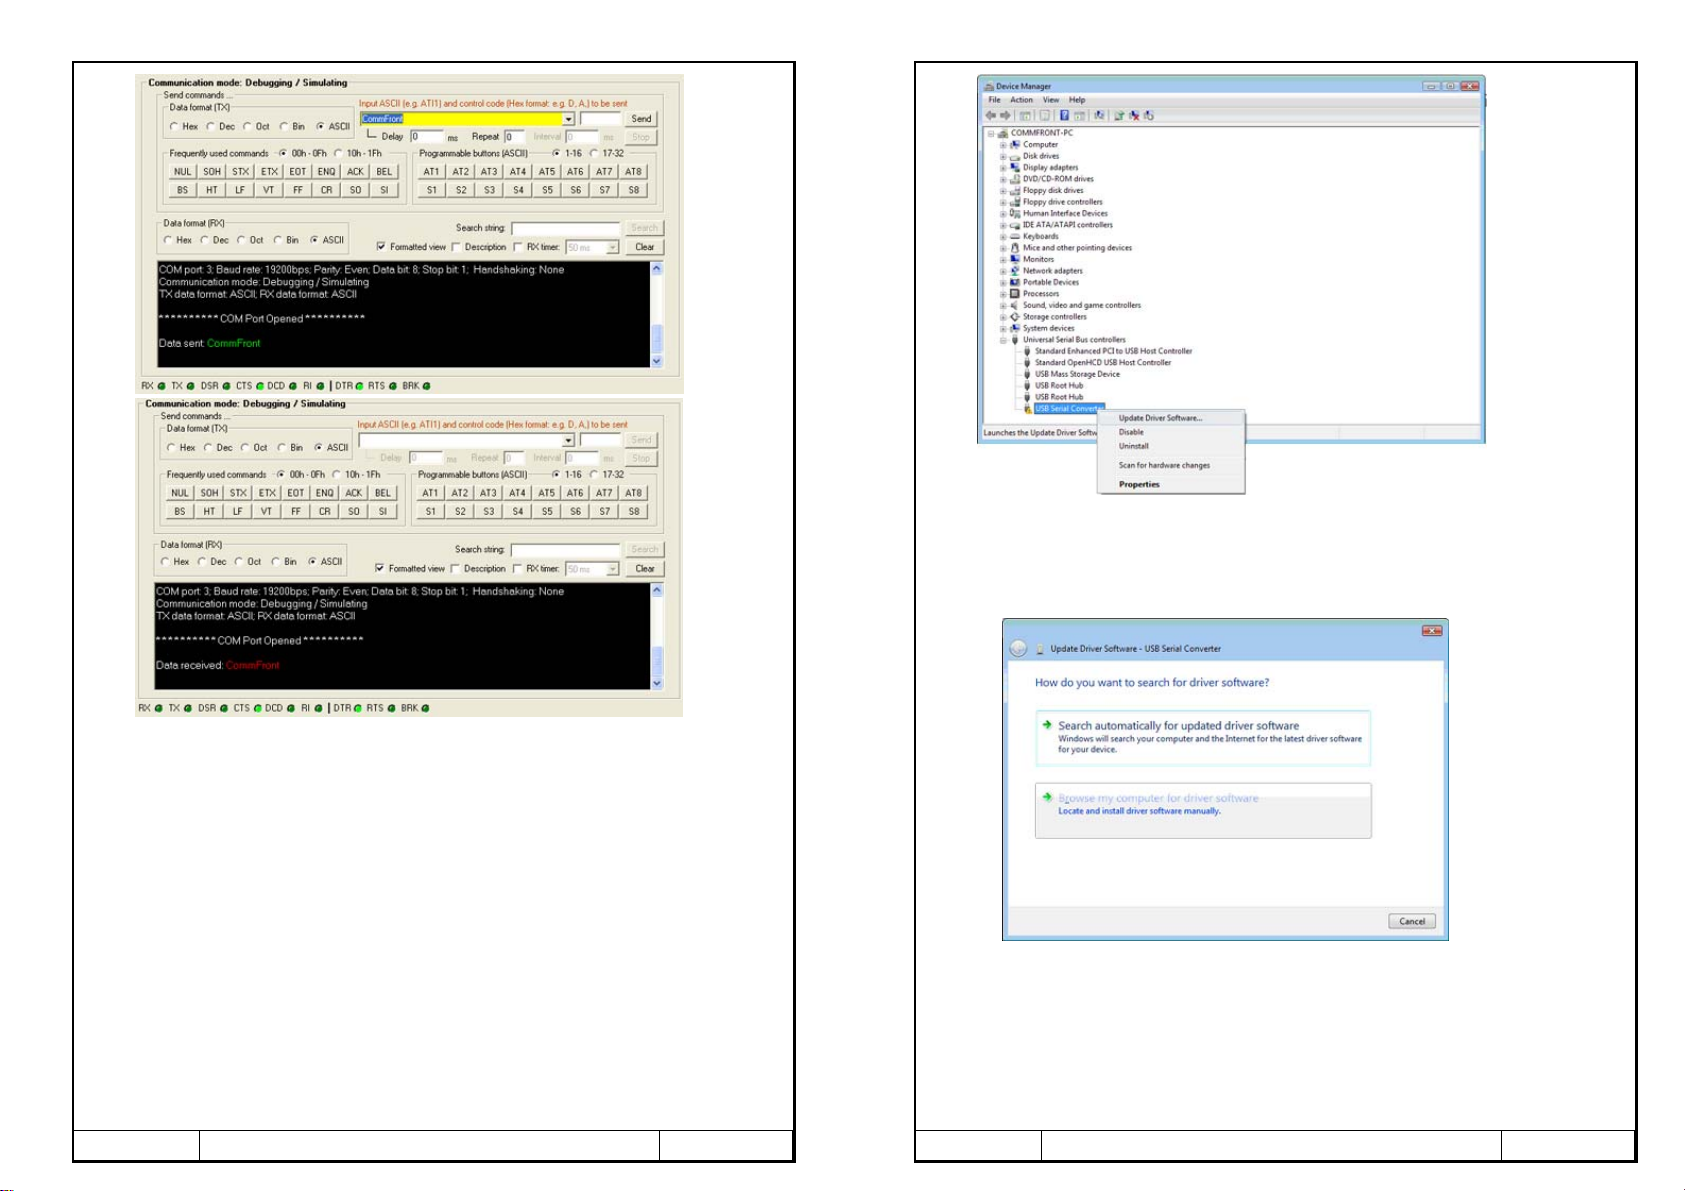Viewport: 1685px width, 1191px height.
Task: Click the Human Interface Devices category icon
Action: [x=1015, y=213]
